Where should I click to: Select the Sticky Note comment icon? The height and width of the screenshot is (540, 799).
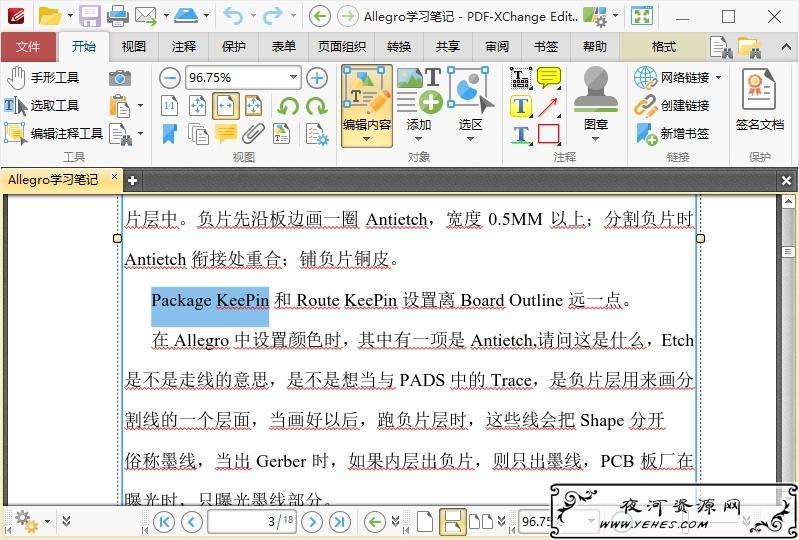point(549,78)
